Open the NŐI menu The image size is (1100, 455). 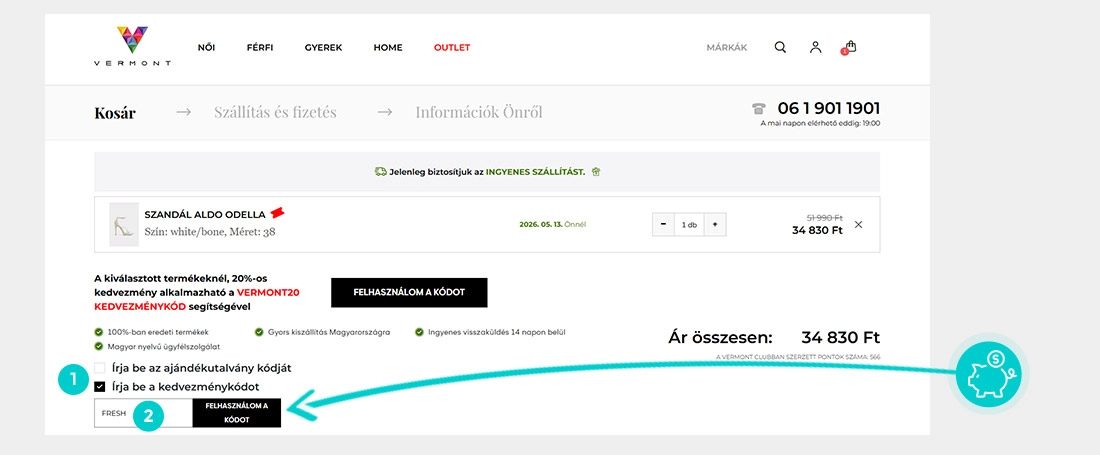pos(206,48)
